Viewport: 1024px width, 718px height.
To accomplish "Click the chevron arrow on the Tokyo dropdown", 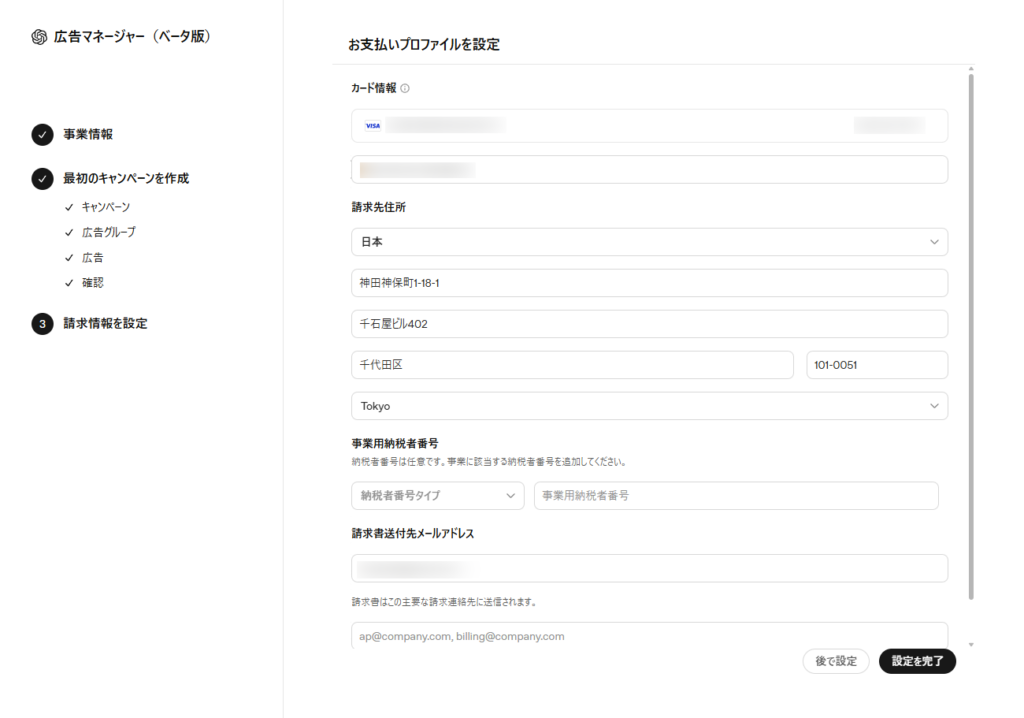I will tap(934, 406).
